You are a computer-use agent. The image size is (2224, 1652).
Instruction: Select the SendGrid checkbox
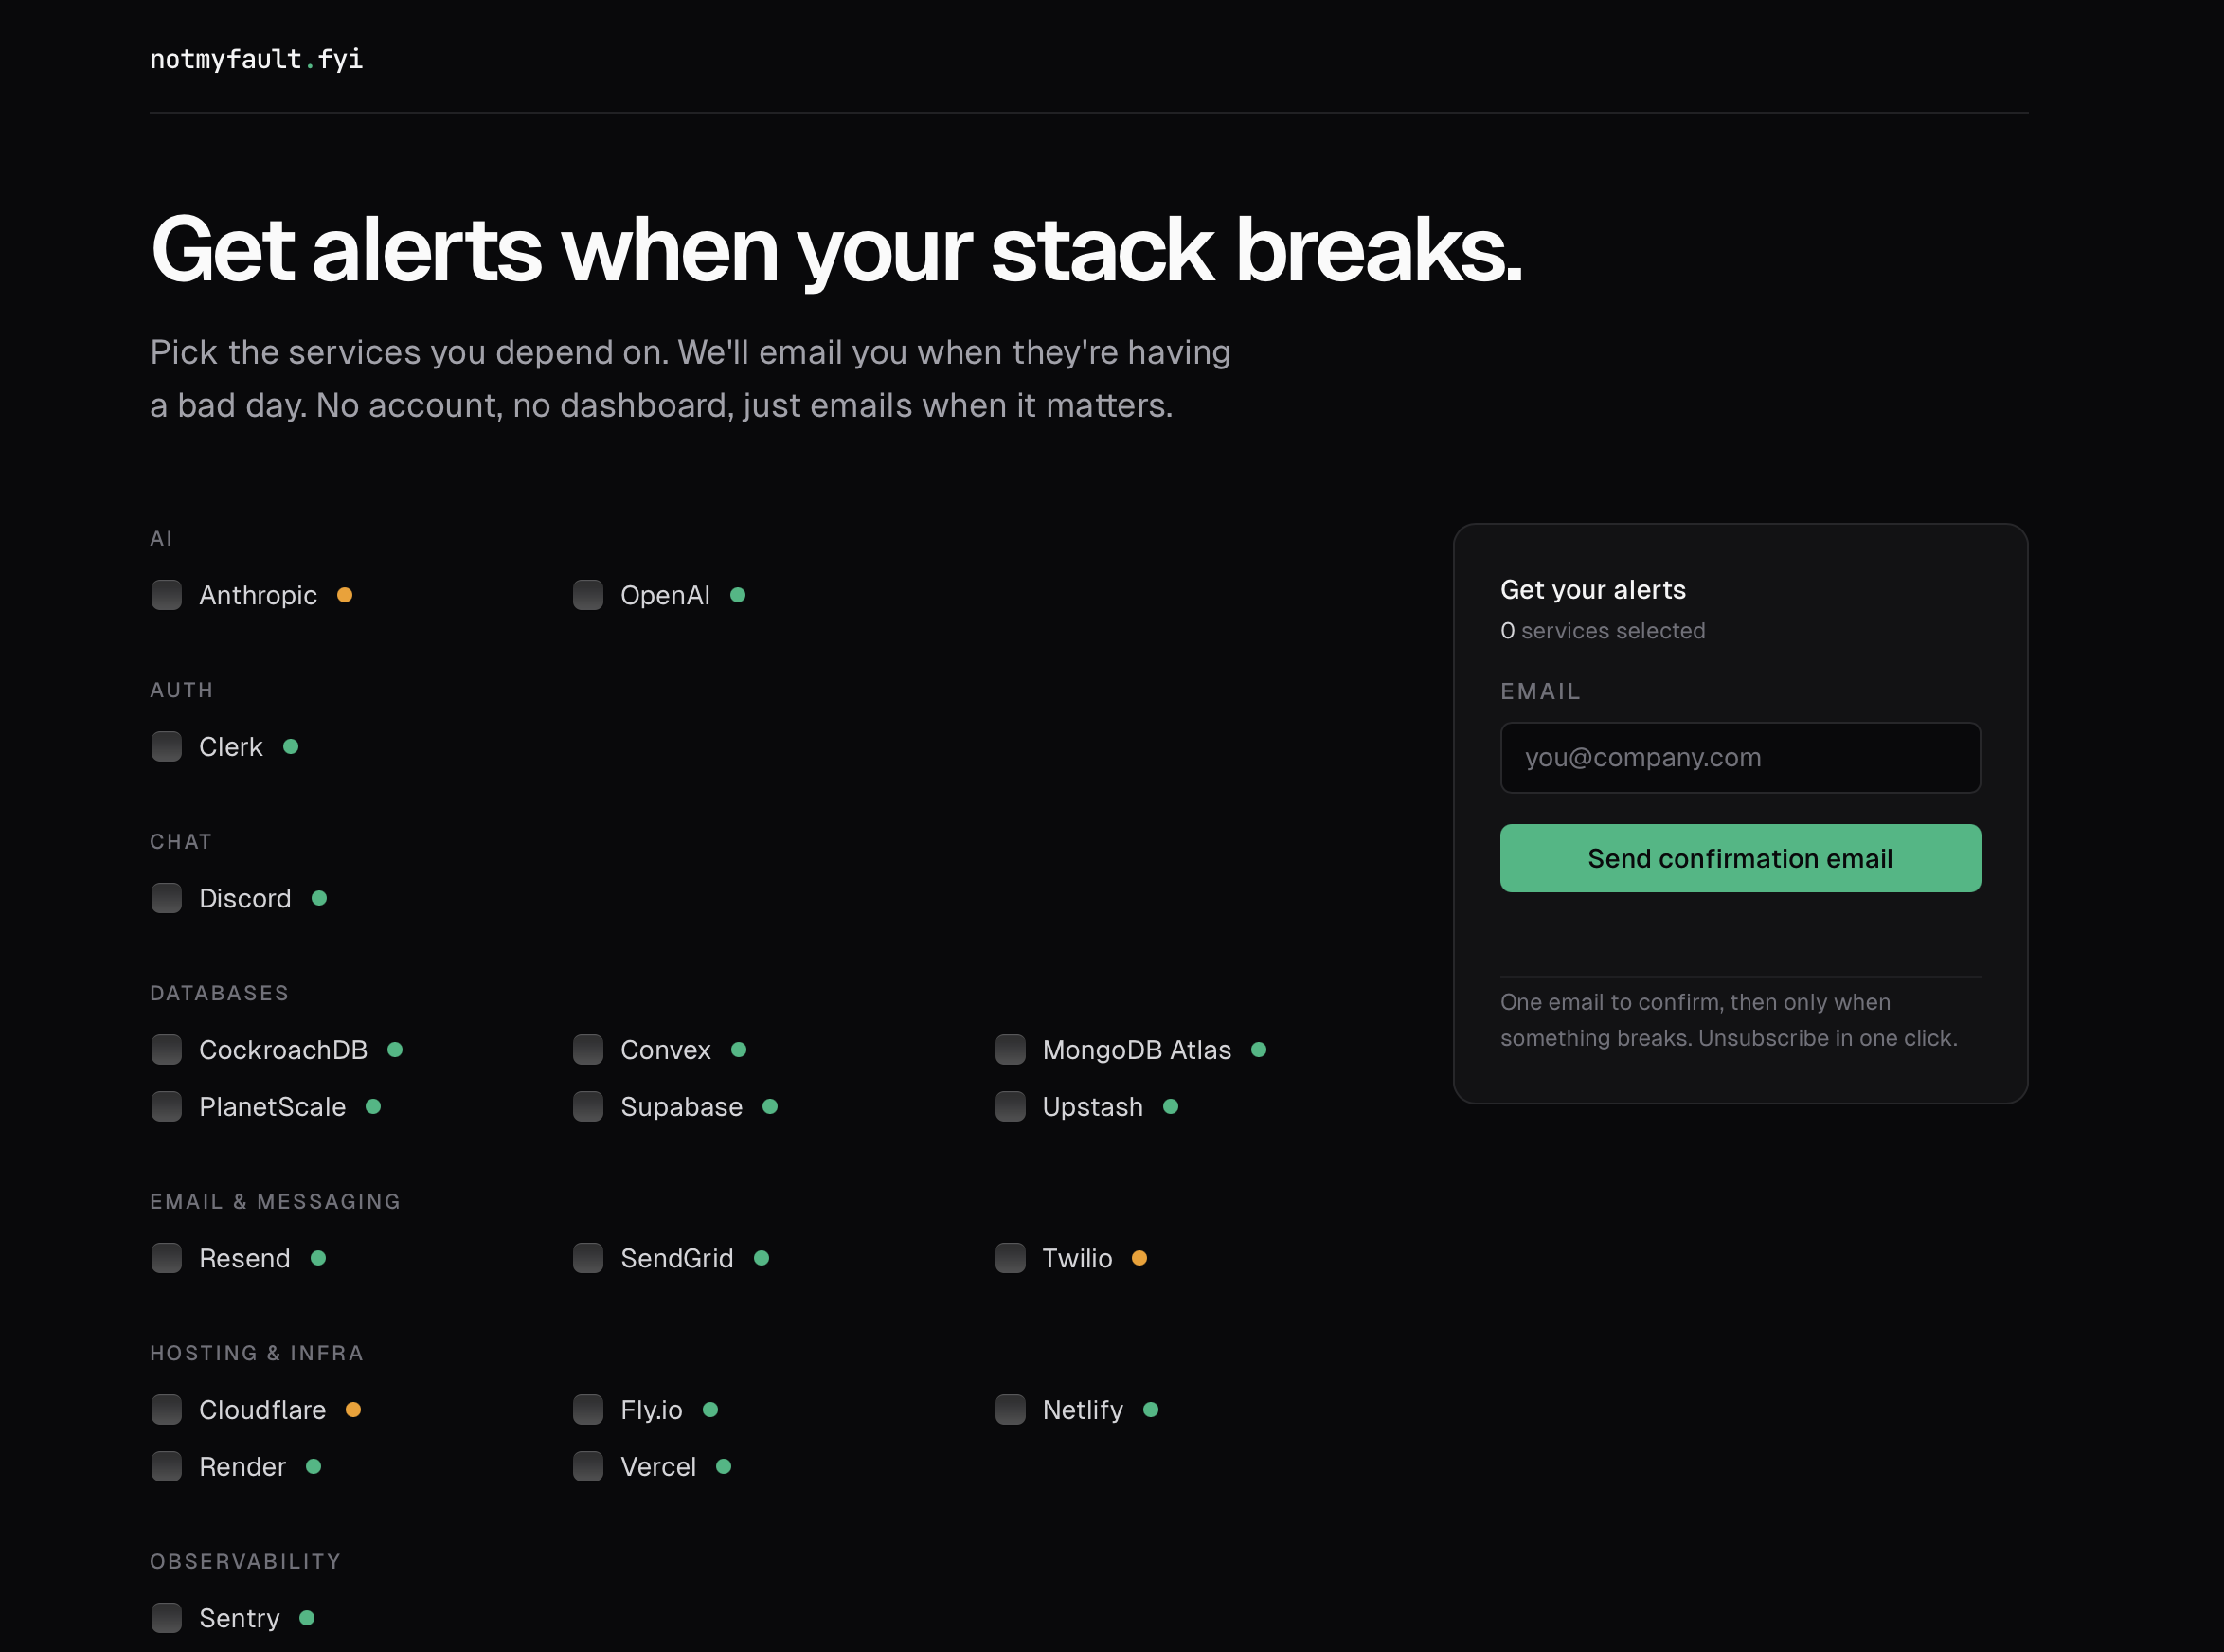[x=588, y=1258]
